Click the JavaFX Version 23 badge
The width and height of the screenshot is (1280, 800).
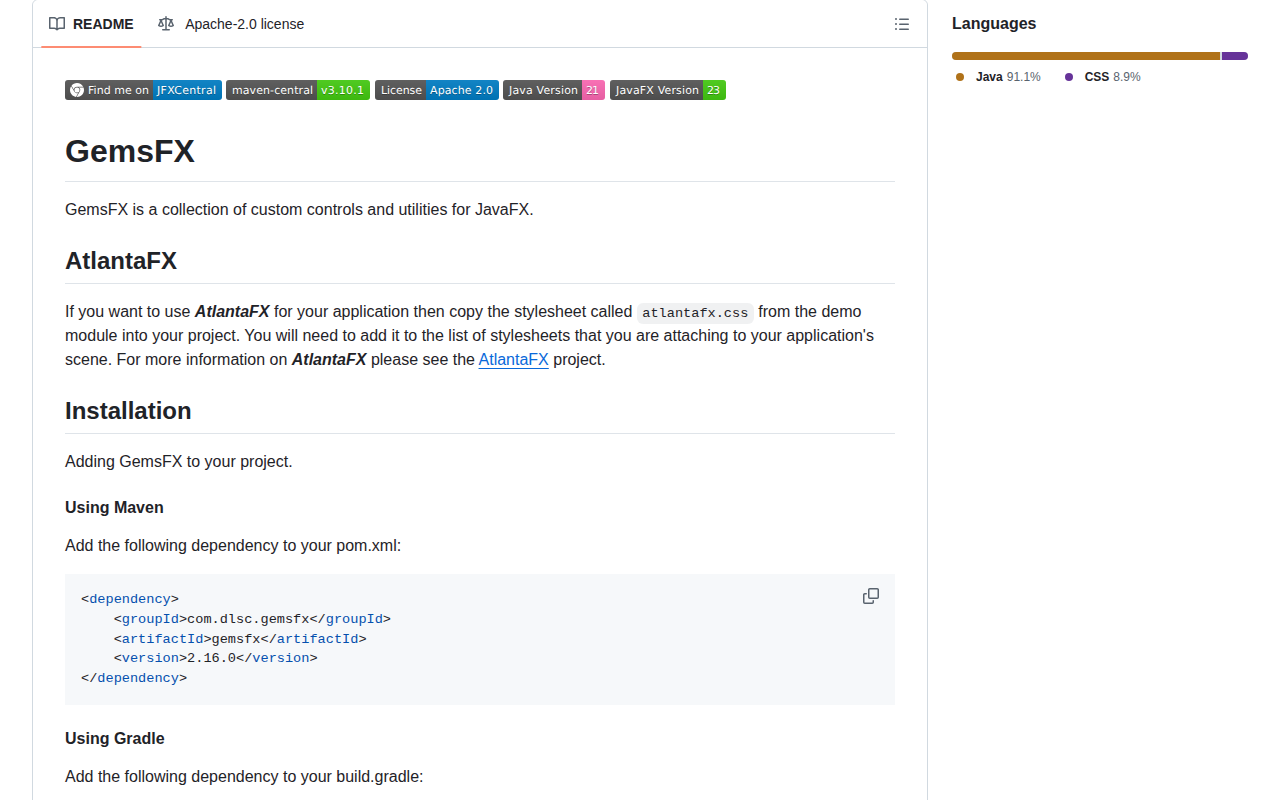click(x=667, y=90)
